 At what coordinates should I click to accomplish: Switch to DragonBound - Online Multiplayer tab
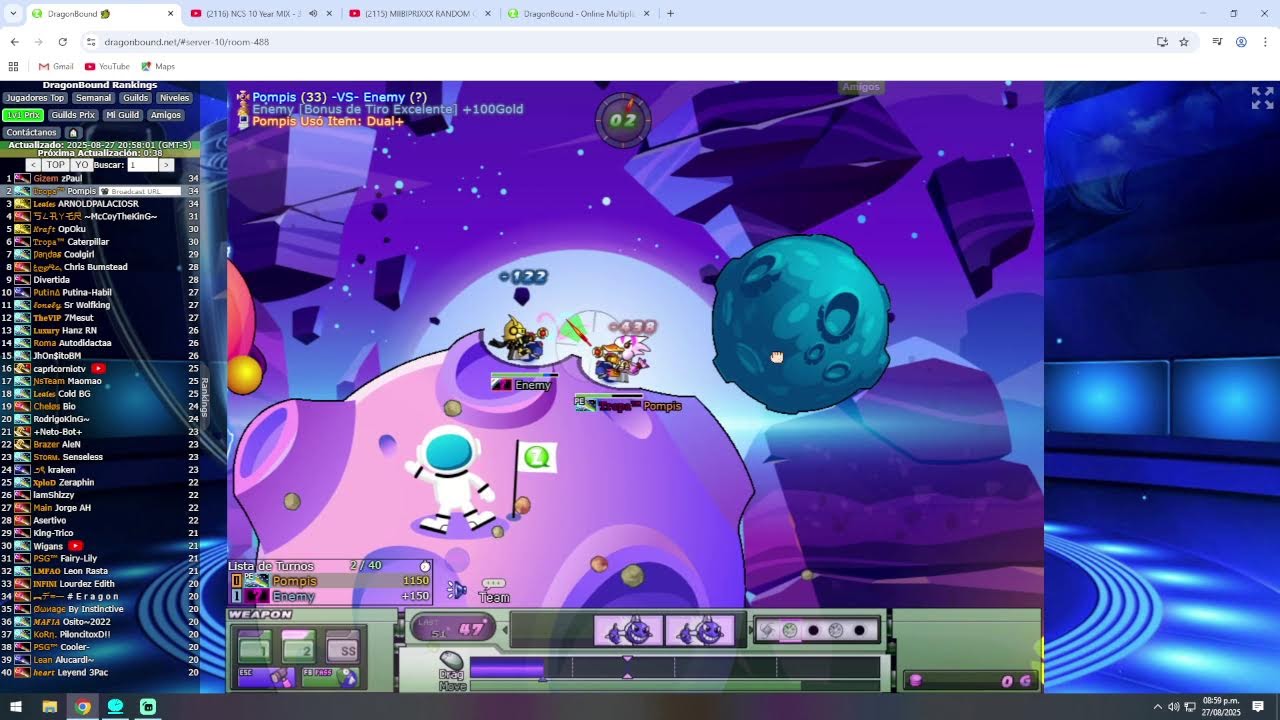point(578,14)
